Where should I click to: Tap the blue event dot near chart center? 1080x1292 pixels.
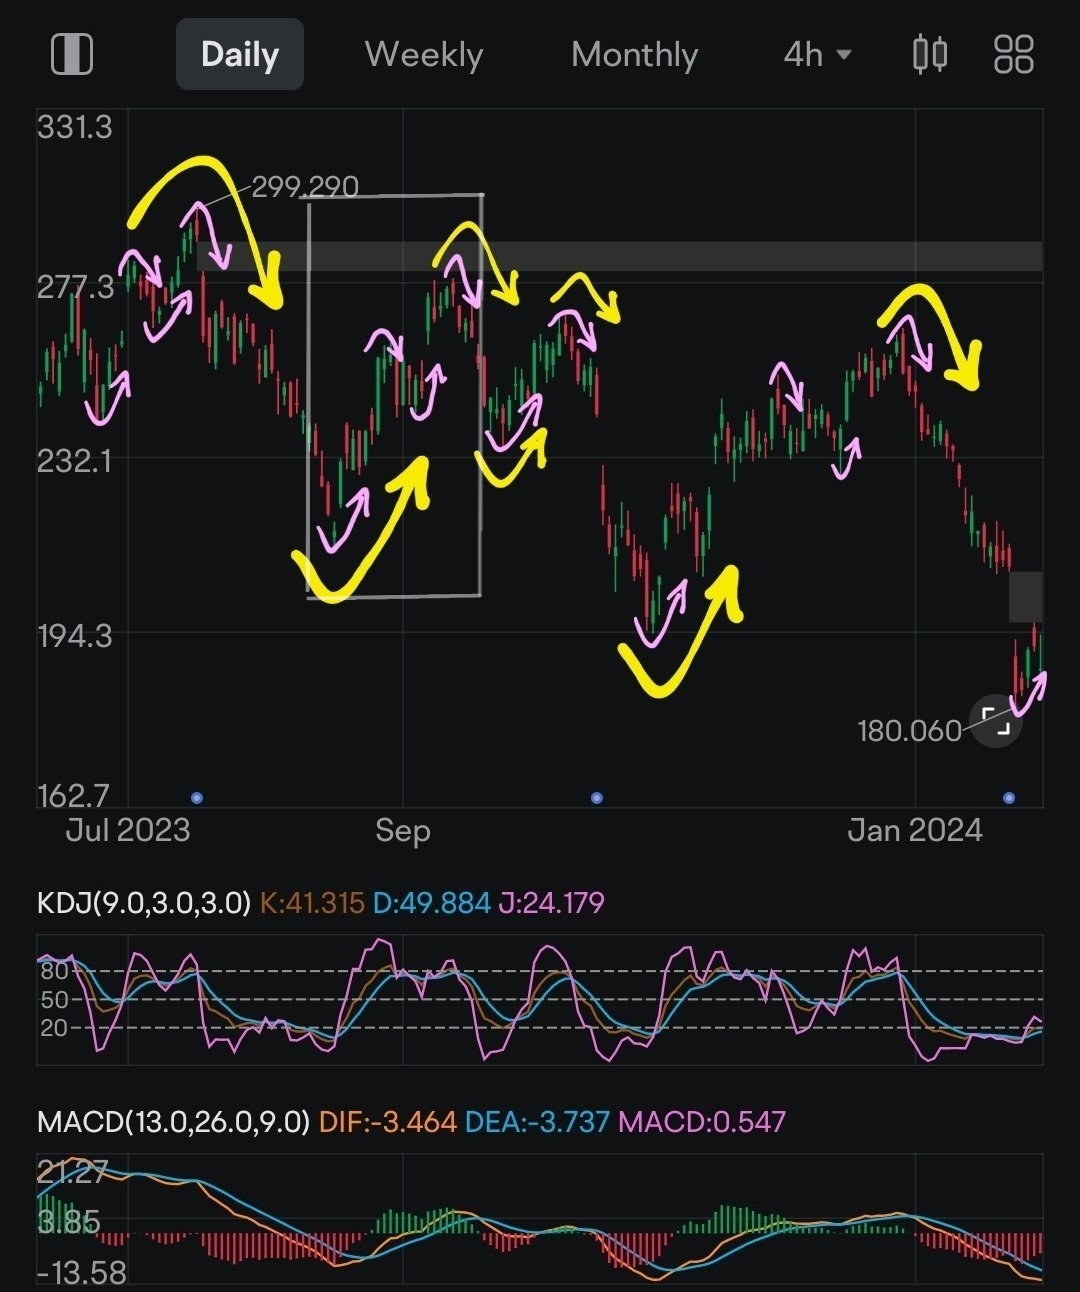[x=597, y=798]
